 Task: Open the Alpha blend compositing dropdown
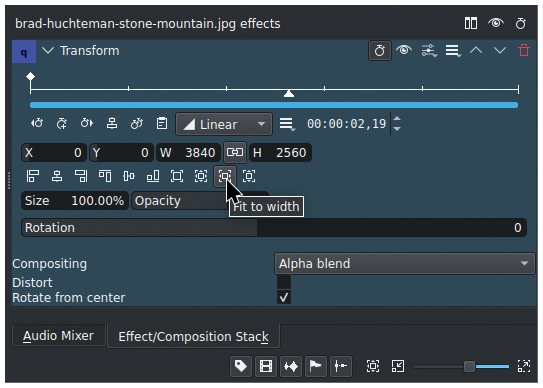click(x=404, y=264)
